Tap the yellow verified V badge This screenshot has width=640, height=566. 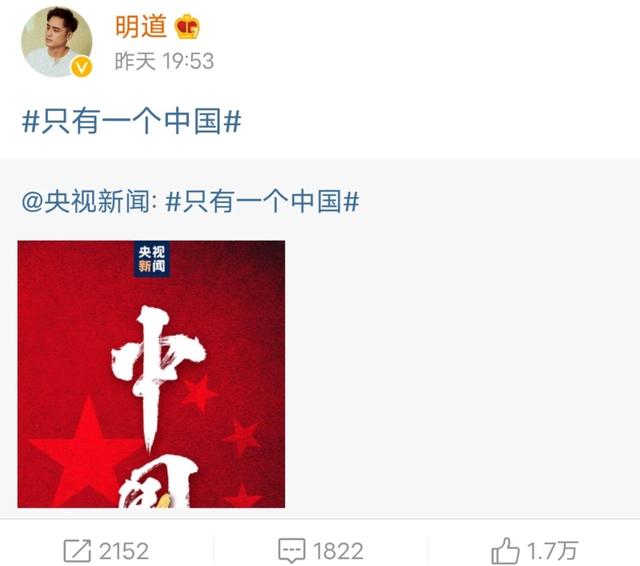click(82, 67)
